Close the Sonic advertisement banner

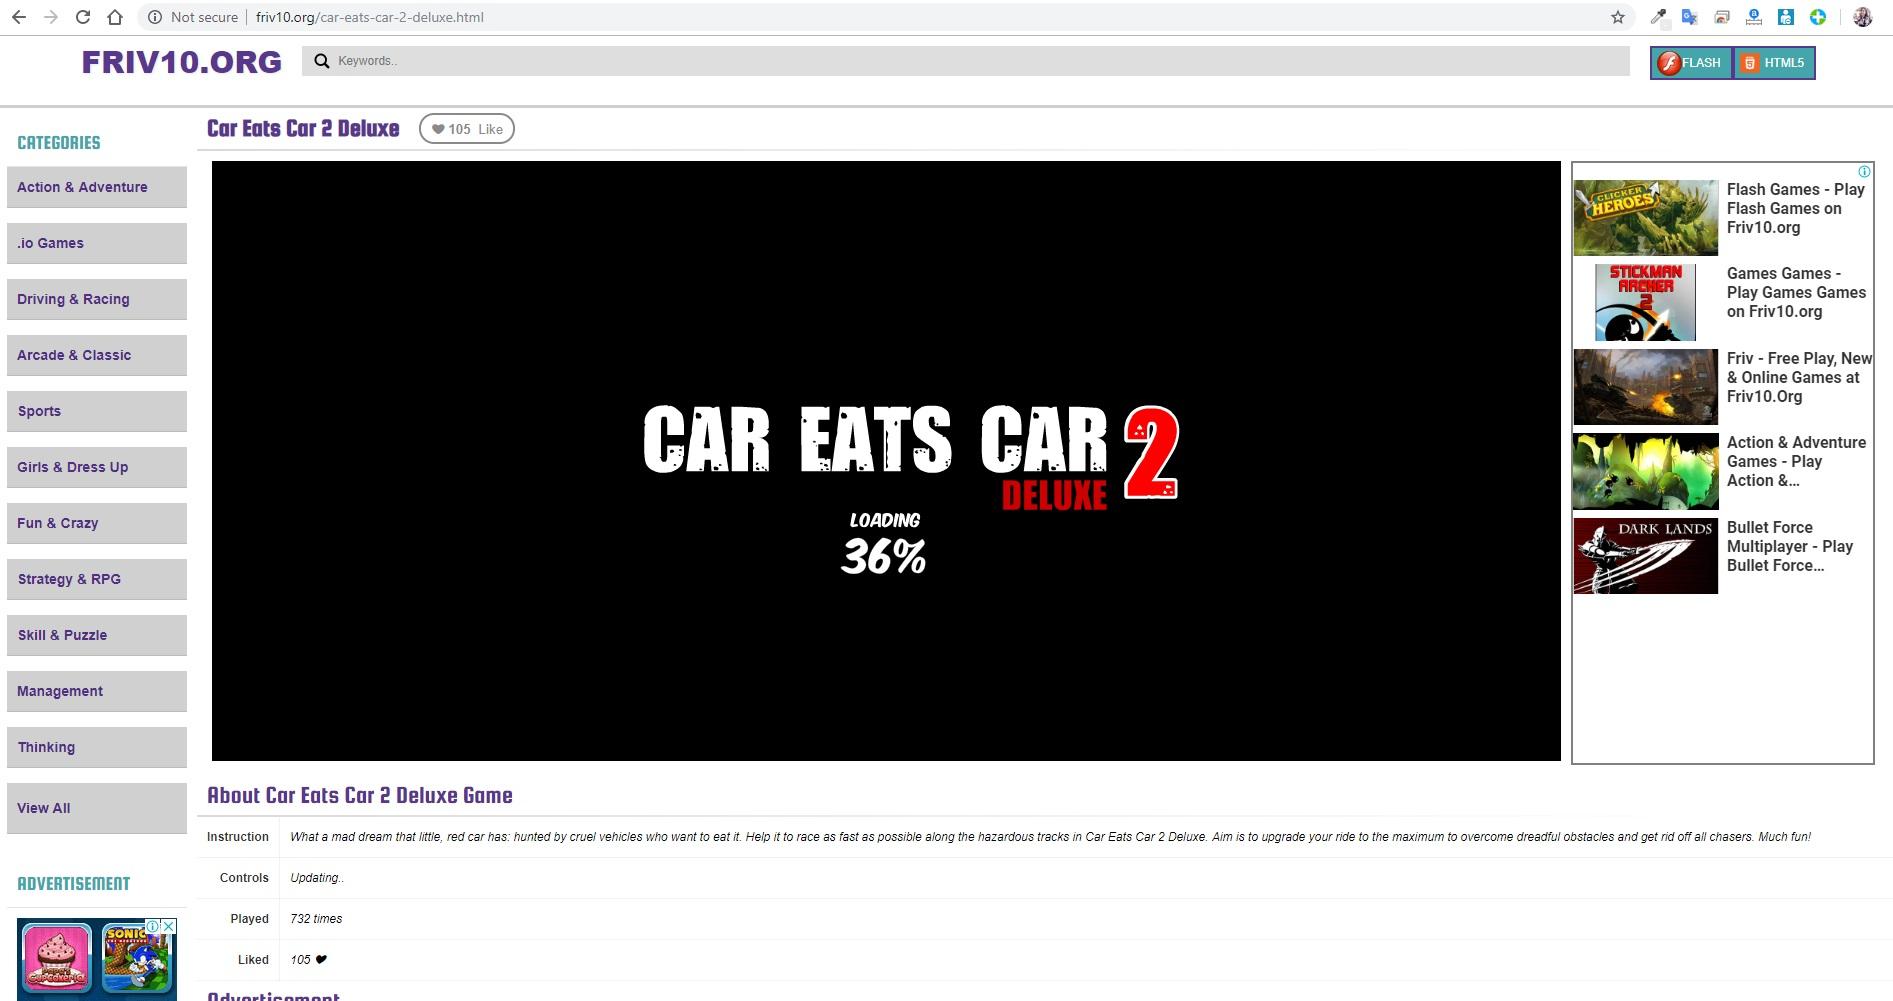167,926
